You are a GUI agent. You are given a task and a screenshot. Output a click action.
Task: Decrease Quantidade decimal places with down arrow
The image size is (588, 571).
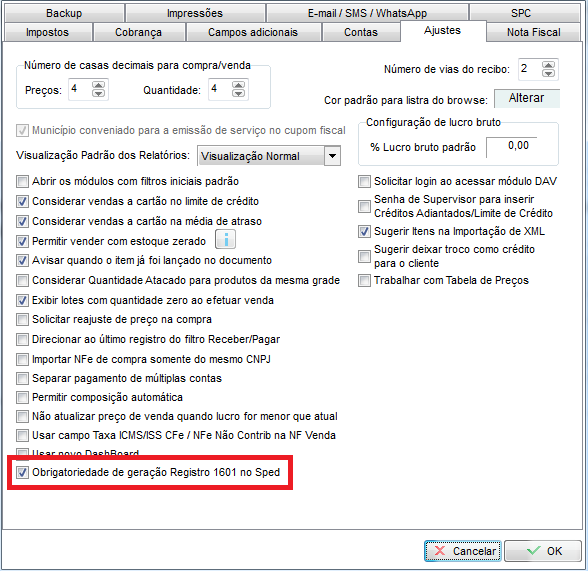(x=238, y=93)
